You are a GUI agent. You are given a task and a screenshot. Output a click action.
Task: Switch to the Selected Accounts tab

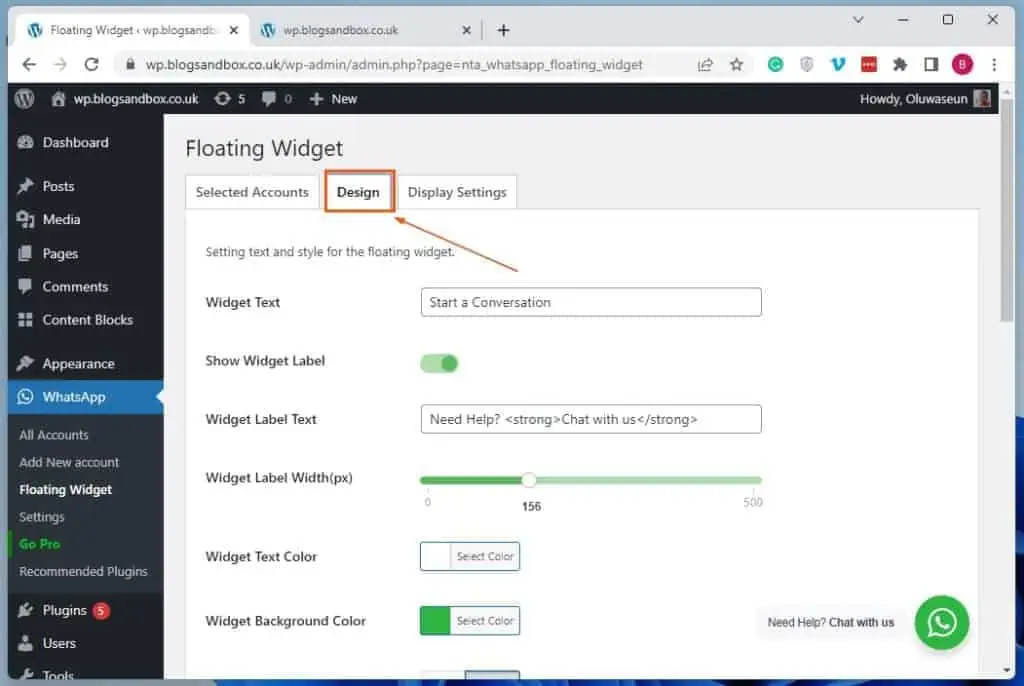(x=252, y=191)
